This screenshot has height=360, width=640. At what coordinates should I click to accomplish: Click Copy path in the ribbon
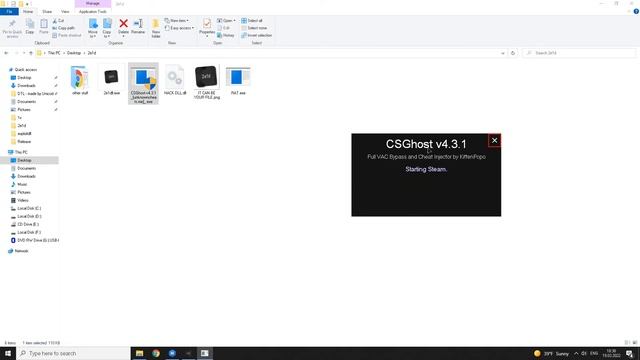click(63, 28)
